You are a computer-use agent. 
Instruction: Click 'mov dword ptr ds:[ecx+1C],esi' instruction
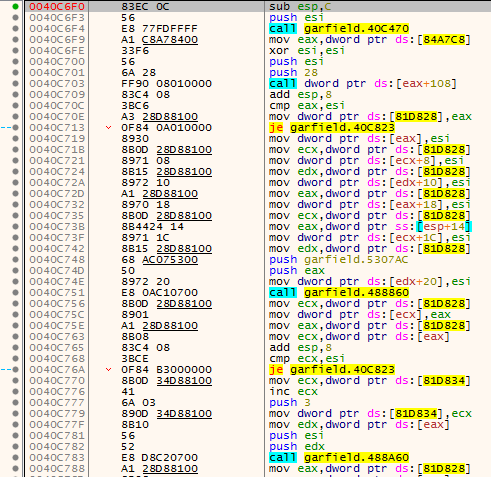370,238
